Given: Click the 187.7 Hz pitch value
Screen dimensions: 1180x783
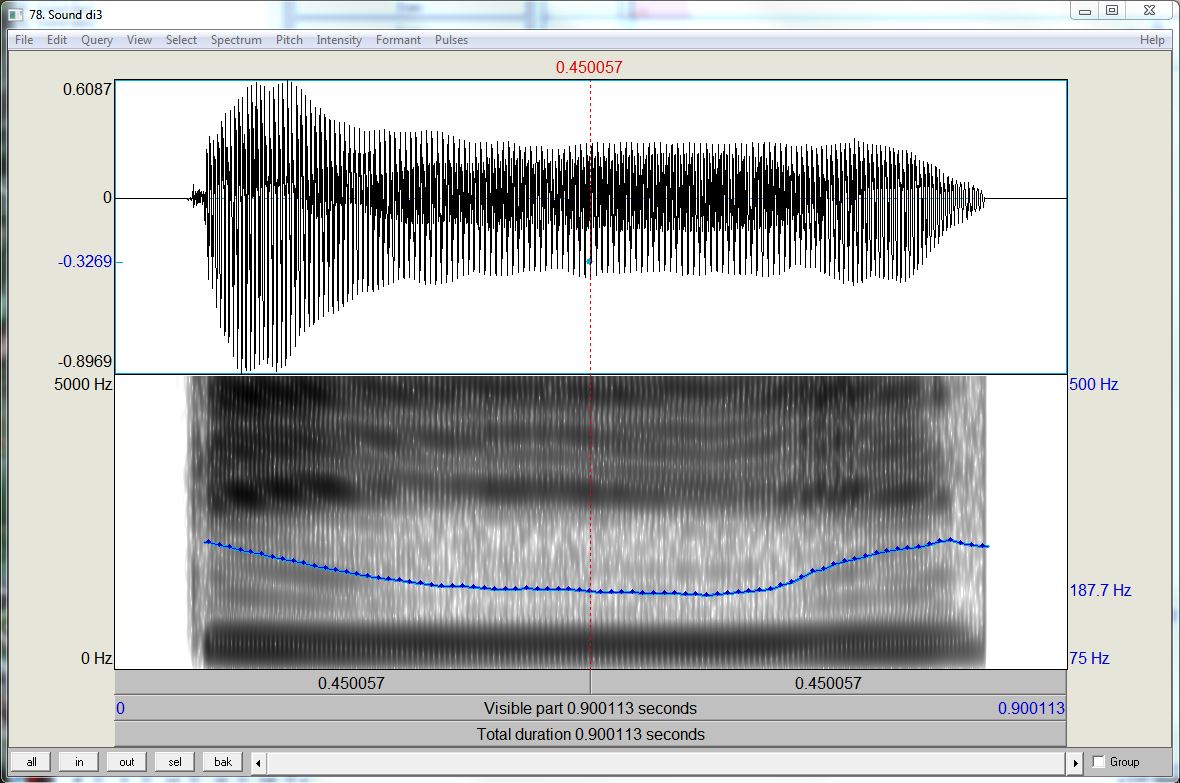Looking at the screenshot, I should pos(1100,590).
